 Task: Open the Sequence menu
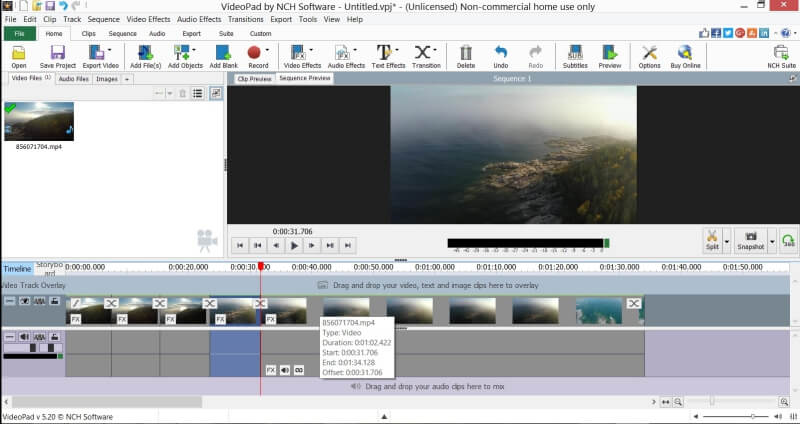click(x=104, y=19)
